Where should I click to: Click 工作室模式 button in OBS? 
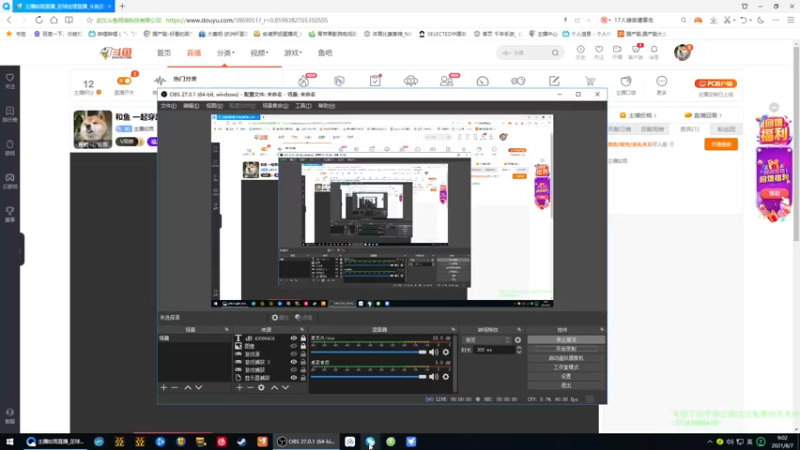pos(566,367)
